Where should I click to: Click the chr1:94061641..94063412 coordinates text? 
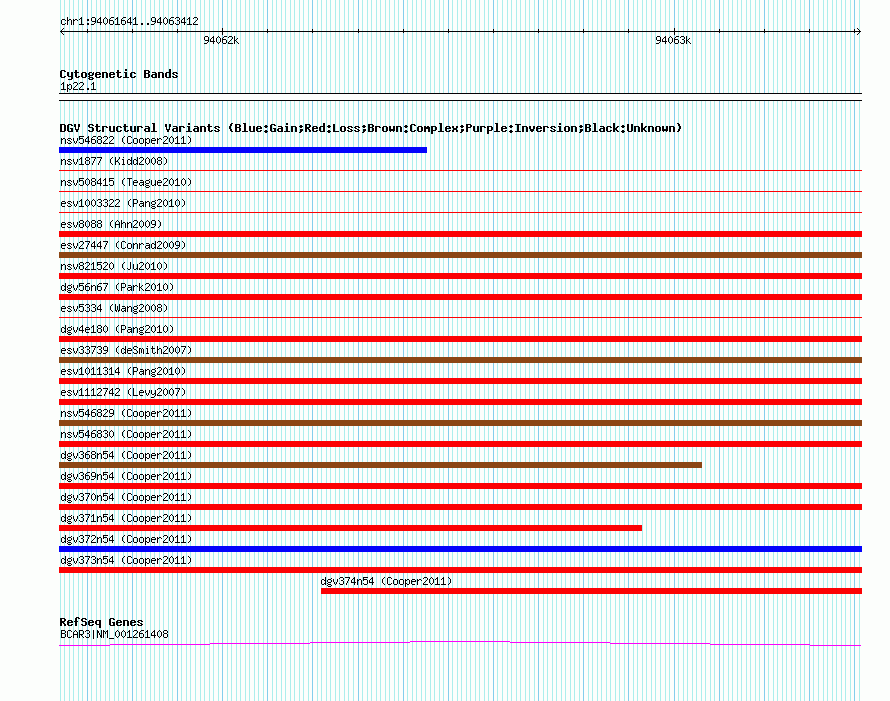pyautogui.click(x=129, y=21)
